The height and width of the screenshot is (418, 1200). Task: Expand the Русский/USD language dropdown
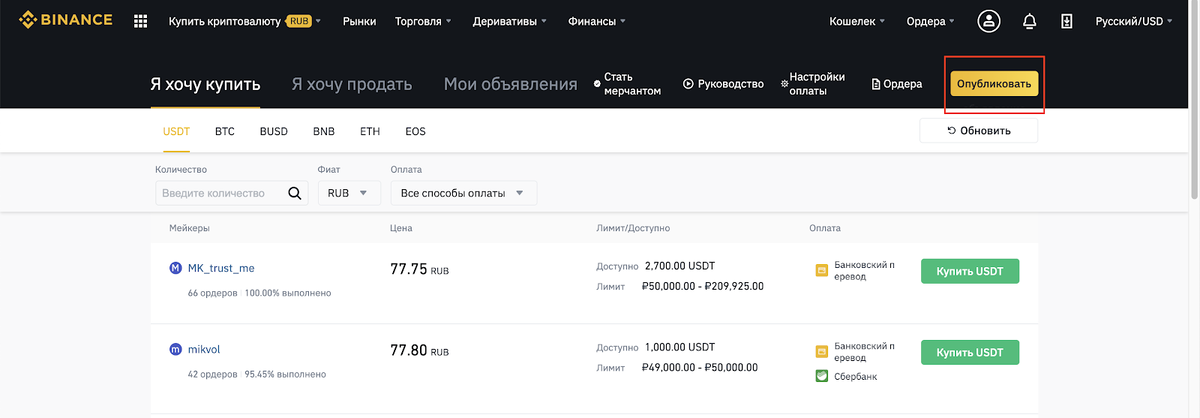(x=1134, y=21)
